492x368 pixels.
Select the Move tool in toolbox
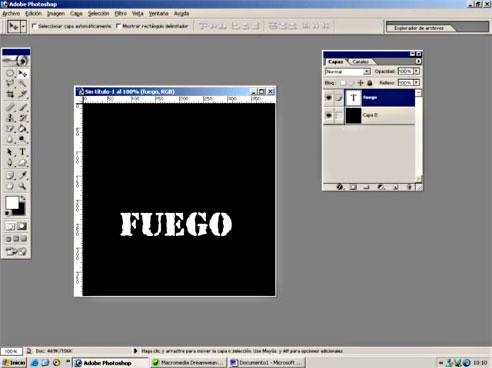tap(22, 73)
